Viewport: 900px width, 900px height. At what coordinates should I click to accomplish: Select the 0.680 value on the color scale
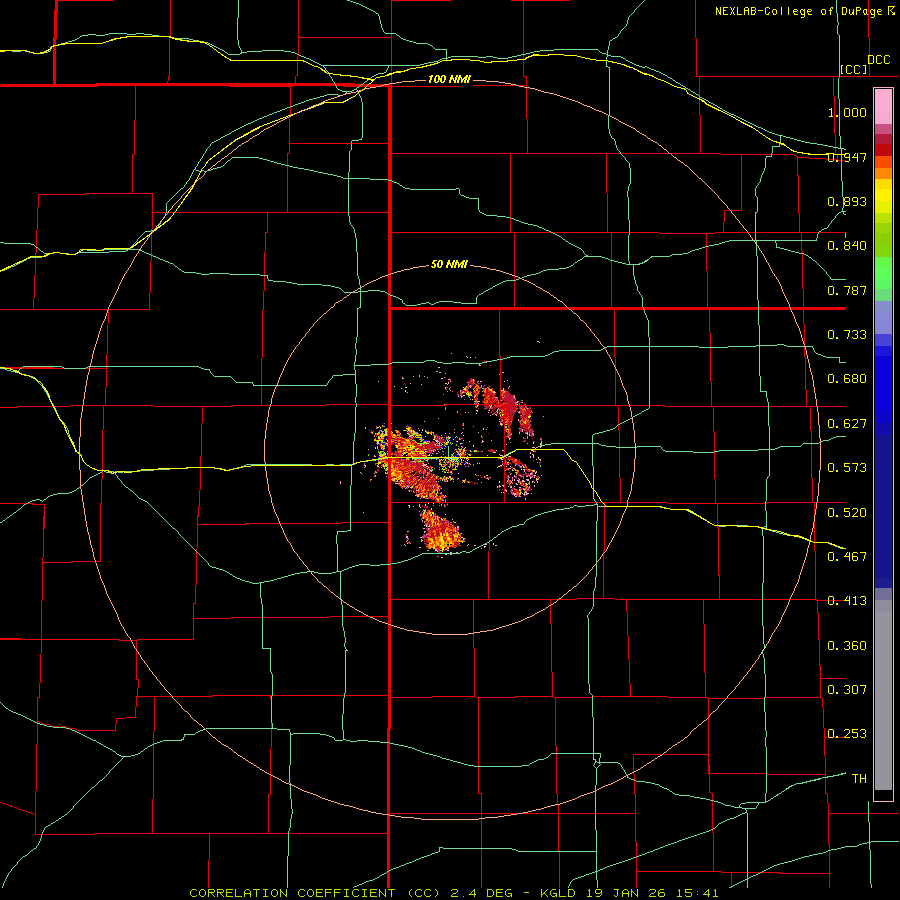(847, 378)
